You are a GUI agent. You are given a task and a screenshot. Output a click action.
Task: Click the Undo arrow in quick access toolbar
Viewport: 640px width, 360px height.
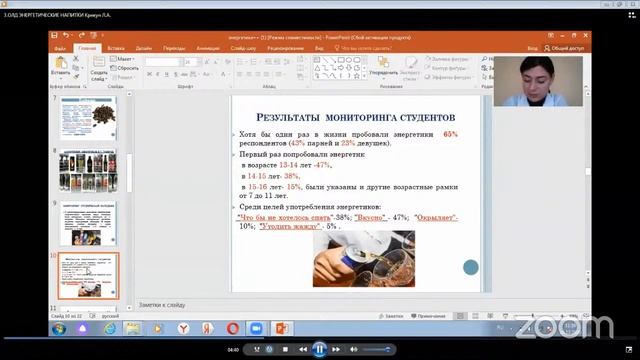tap(66, 36)
